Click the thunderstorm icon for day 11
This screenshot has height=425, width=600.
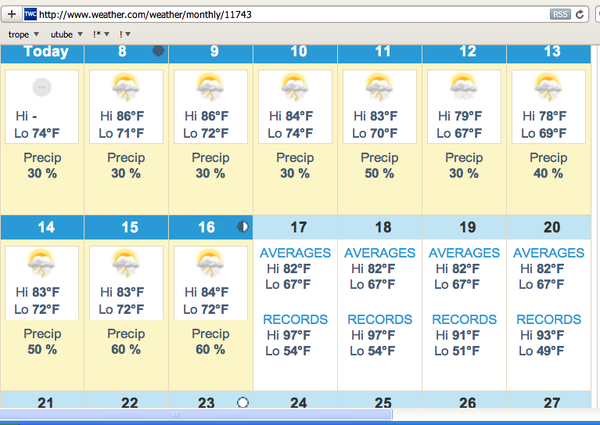[x=380, y=87]
